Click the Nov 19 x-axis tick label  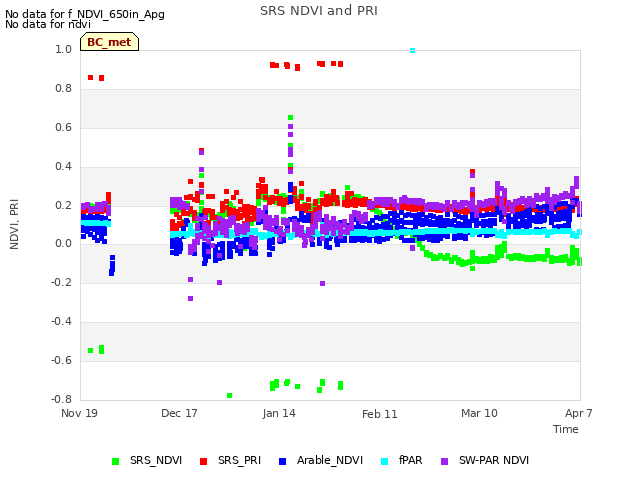79,413
